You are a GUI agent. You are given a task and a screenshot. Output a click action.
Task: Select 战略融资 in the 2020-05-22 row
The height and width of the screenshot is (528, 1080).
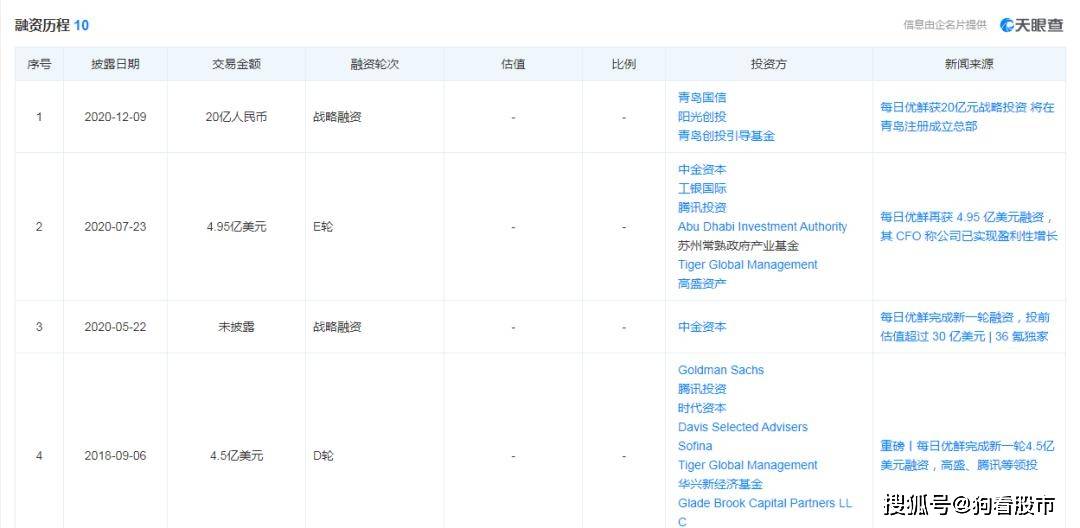click(x=337, y=327)
